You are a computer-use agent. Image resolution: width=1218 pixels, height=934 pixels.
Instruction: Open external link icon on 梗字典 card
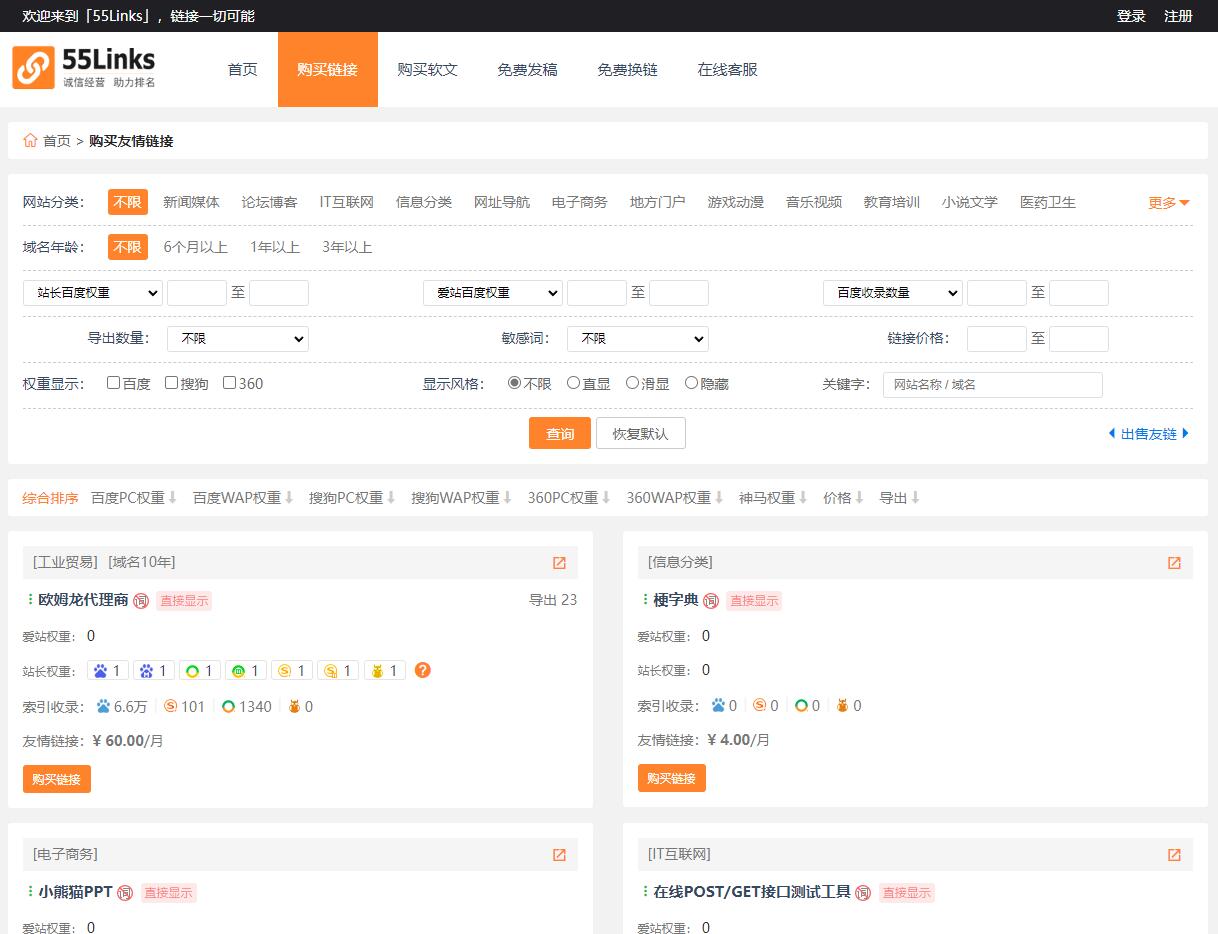(x=1174, y=563)
